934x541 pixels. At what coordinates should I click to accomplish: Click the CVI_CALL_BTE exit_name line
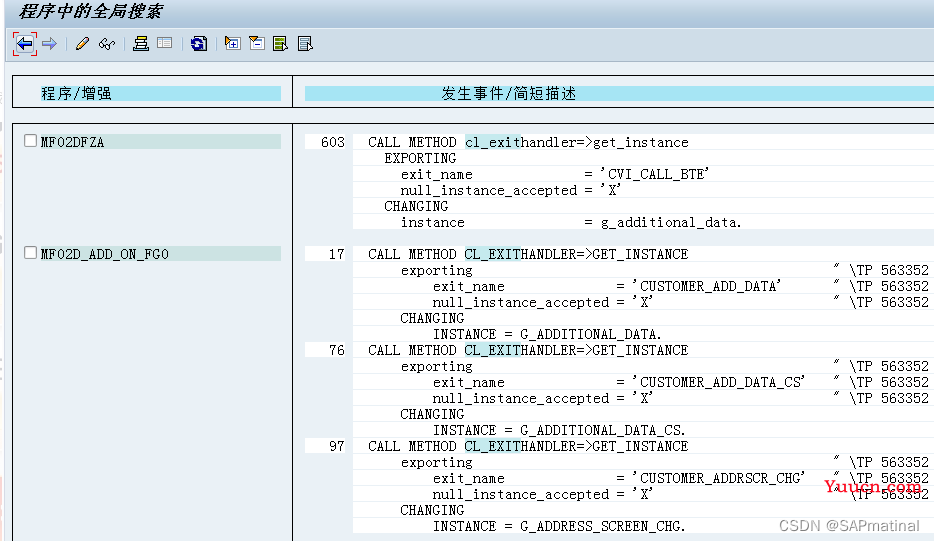pos(555,174)
